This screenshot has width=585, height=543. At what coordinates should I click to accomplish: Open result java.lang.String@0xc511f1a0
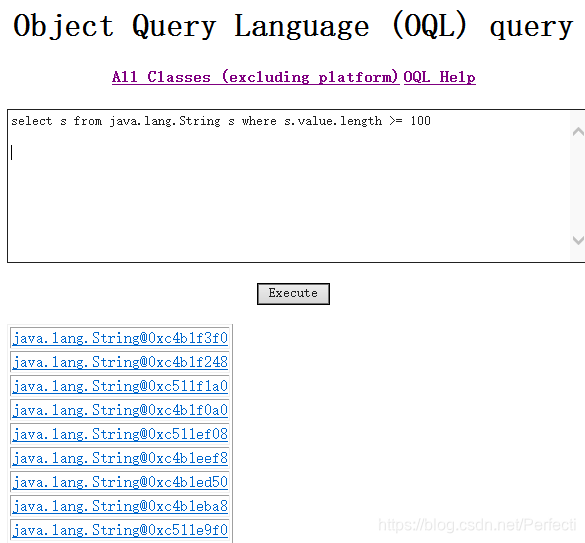120,386
